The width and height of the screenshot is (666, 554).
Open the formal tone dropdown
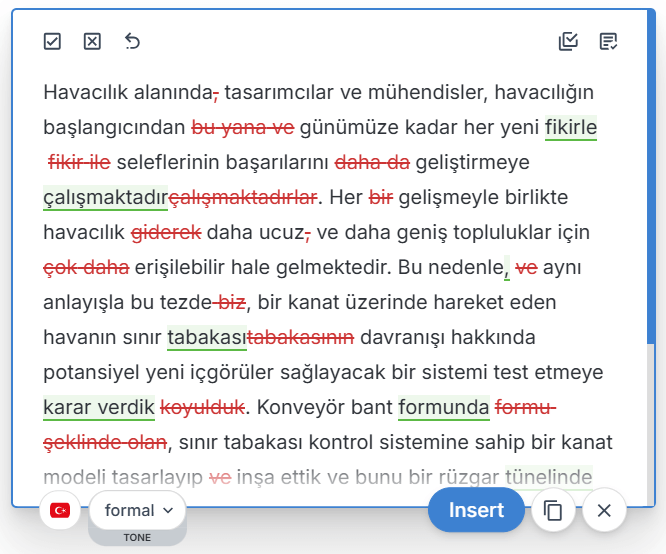[138, 510]
